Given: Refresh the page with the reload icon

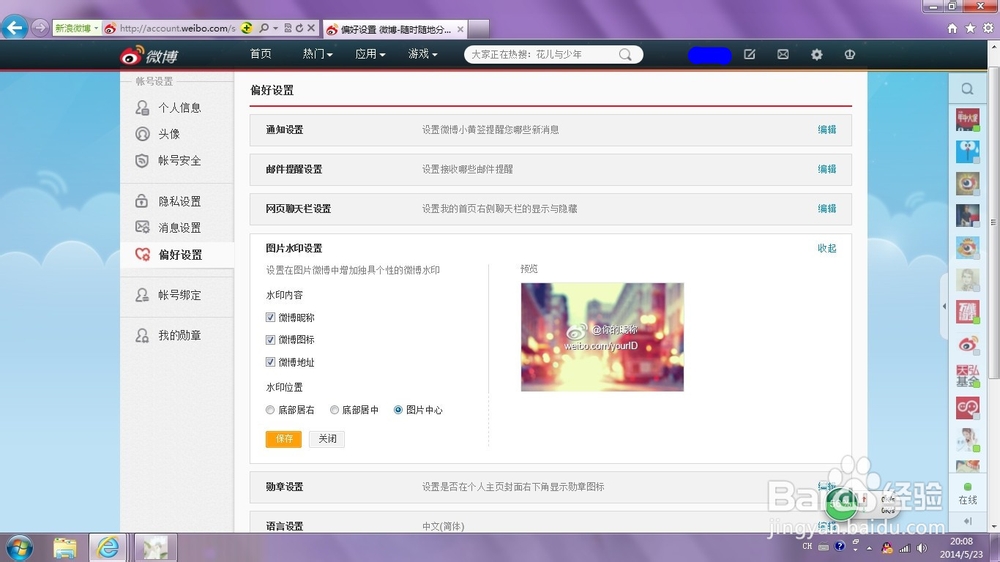Looking at the screenshot, I should coord(299,28).
